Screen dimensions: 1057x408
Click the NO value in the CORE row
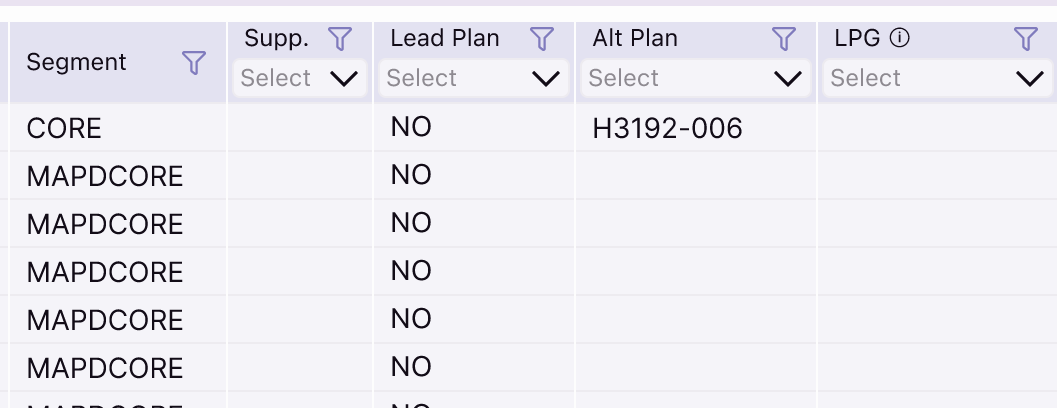tap(411, 129)
